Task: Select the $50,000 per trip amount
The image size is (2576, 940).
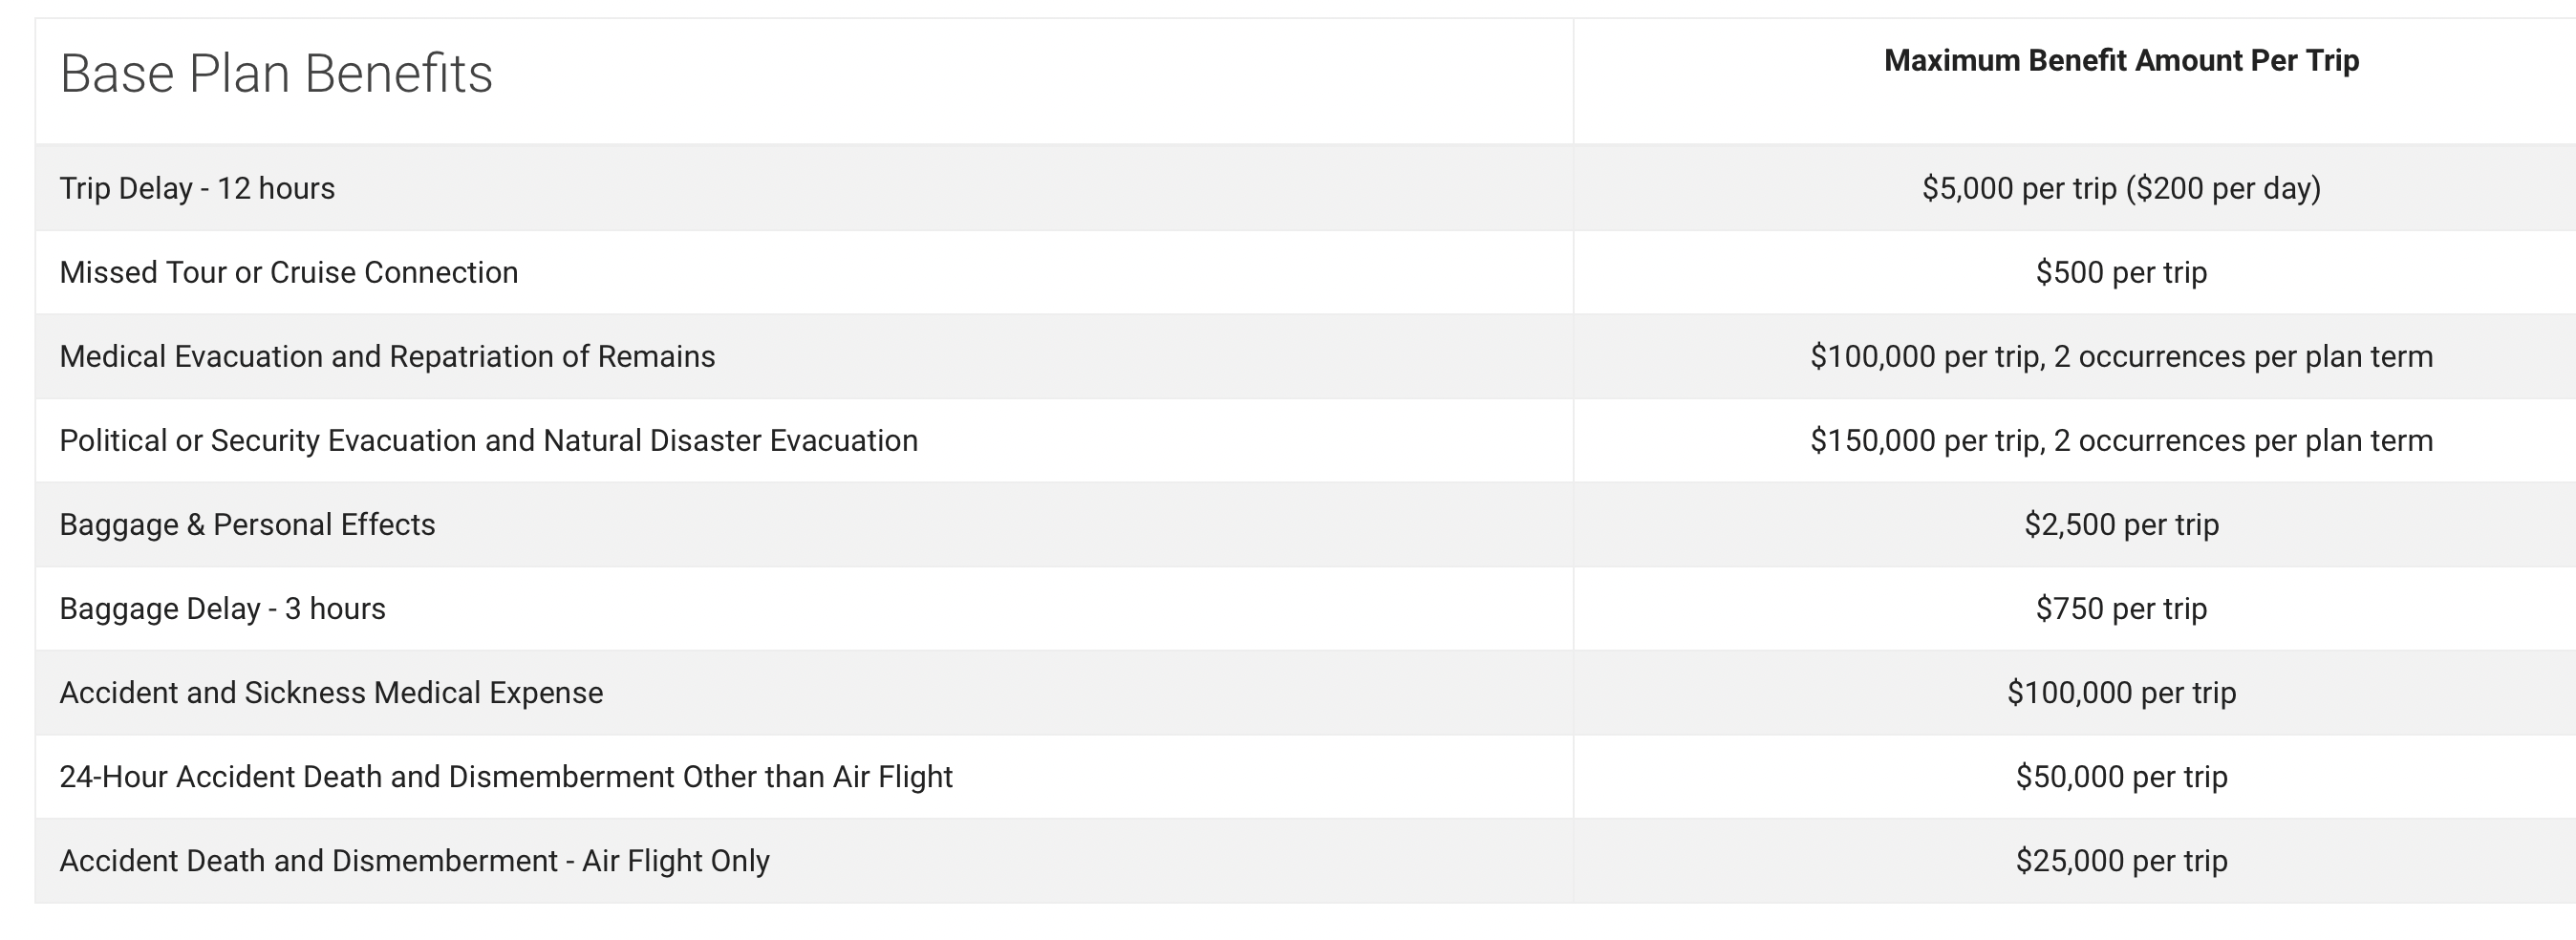Action: 2121,777
